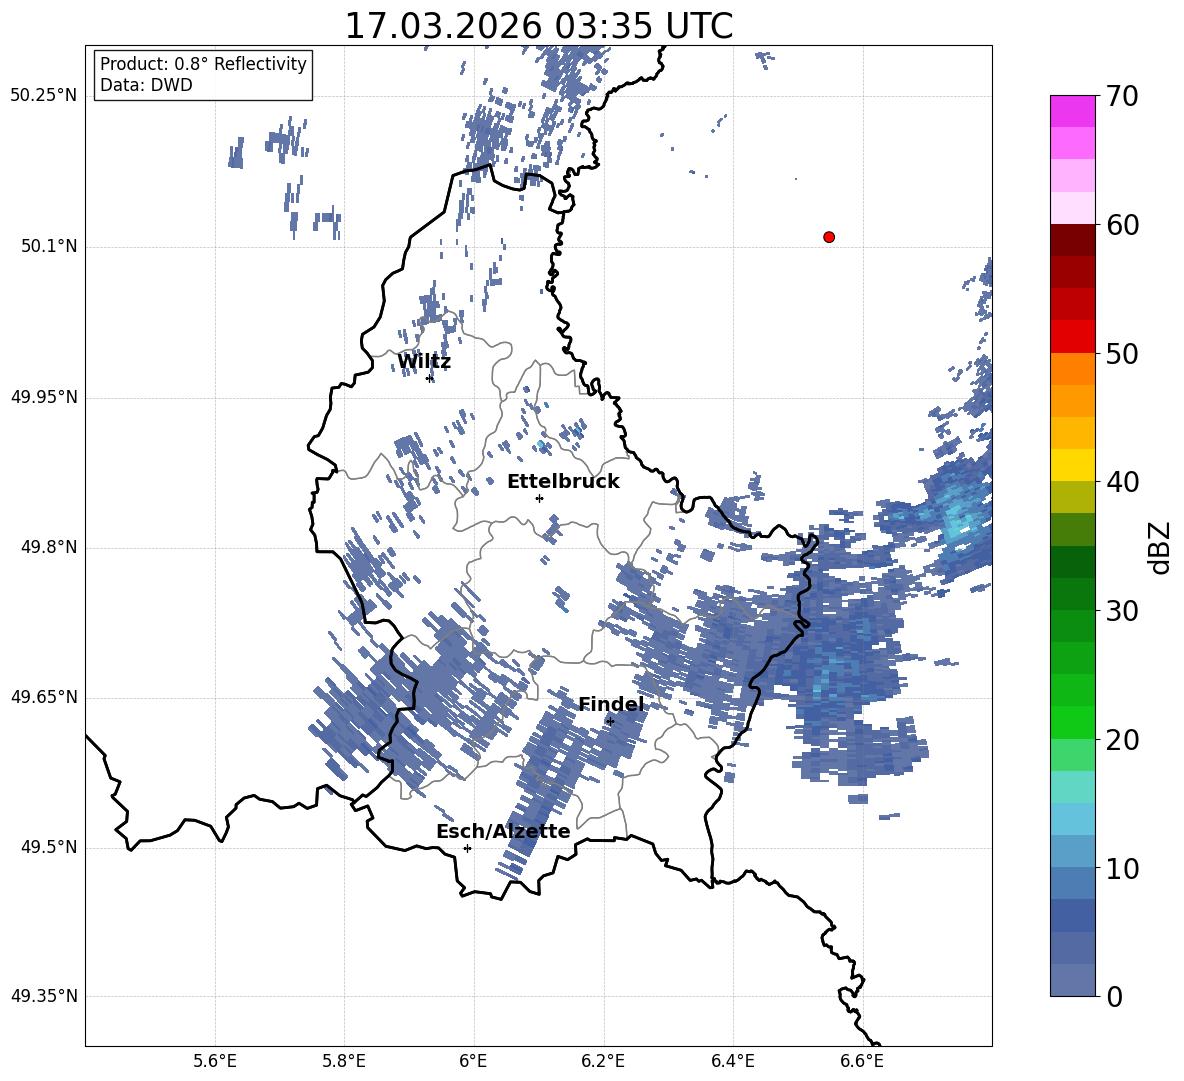Pick the yellow swatch just above 40 dBZ
The height and width of the screenshot is (1081, 1184).
point(1073,465)
